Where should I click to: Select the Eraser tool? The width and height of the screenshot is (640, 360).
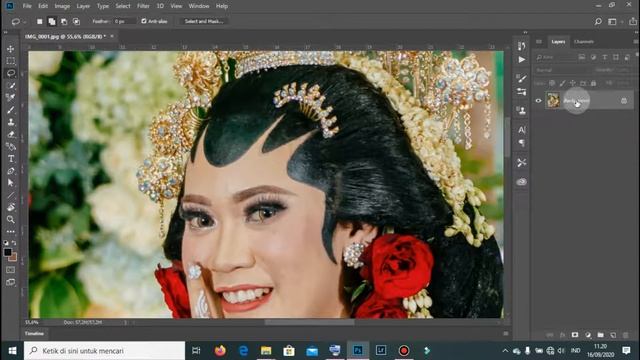point(11,134)
